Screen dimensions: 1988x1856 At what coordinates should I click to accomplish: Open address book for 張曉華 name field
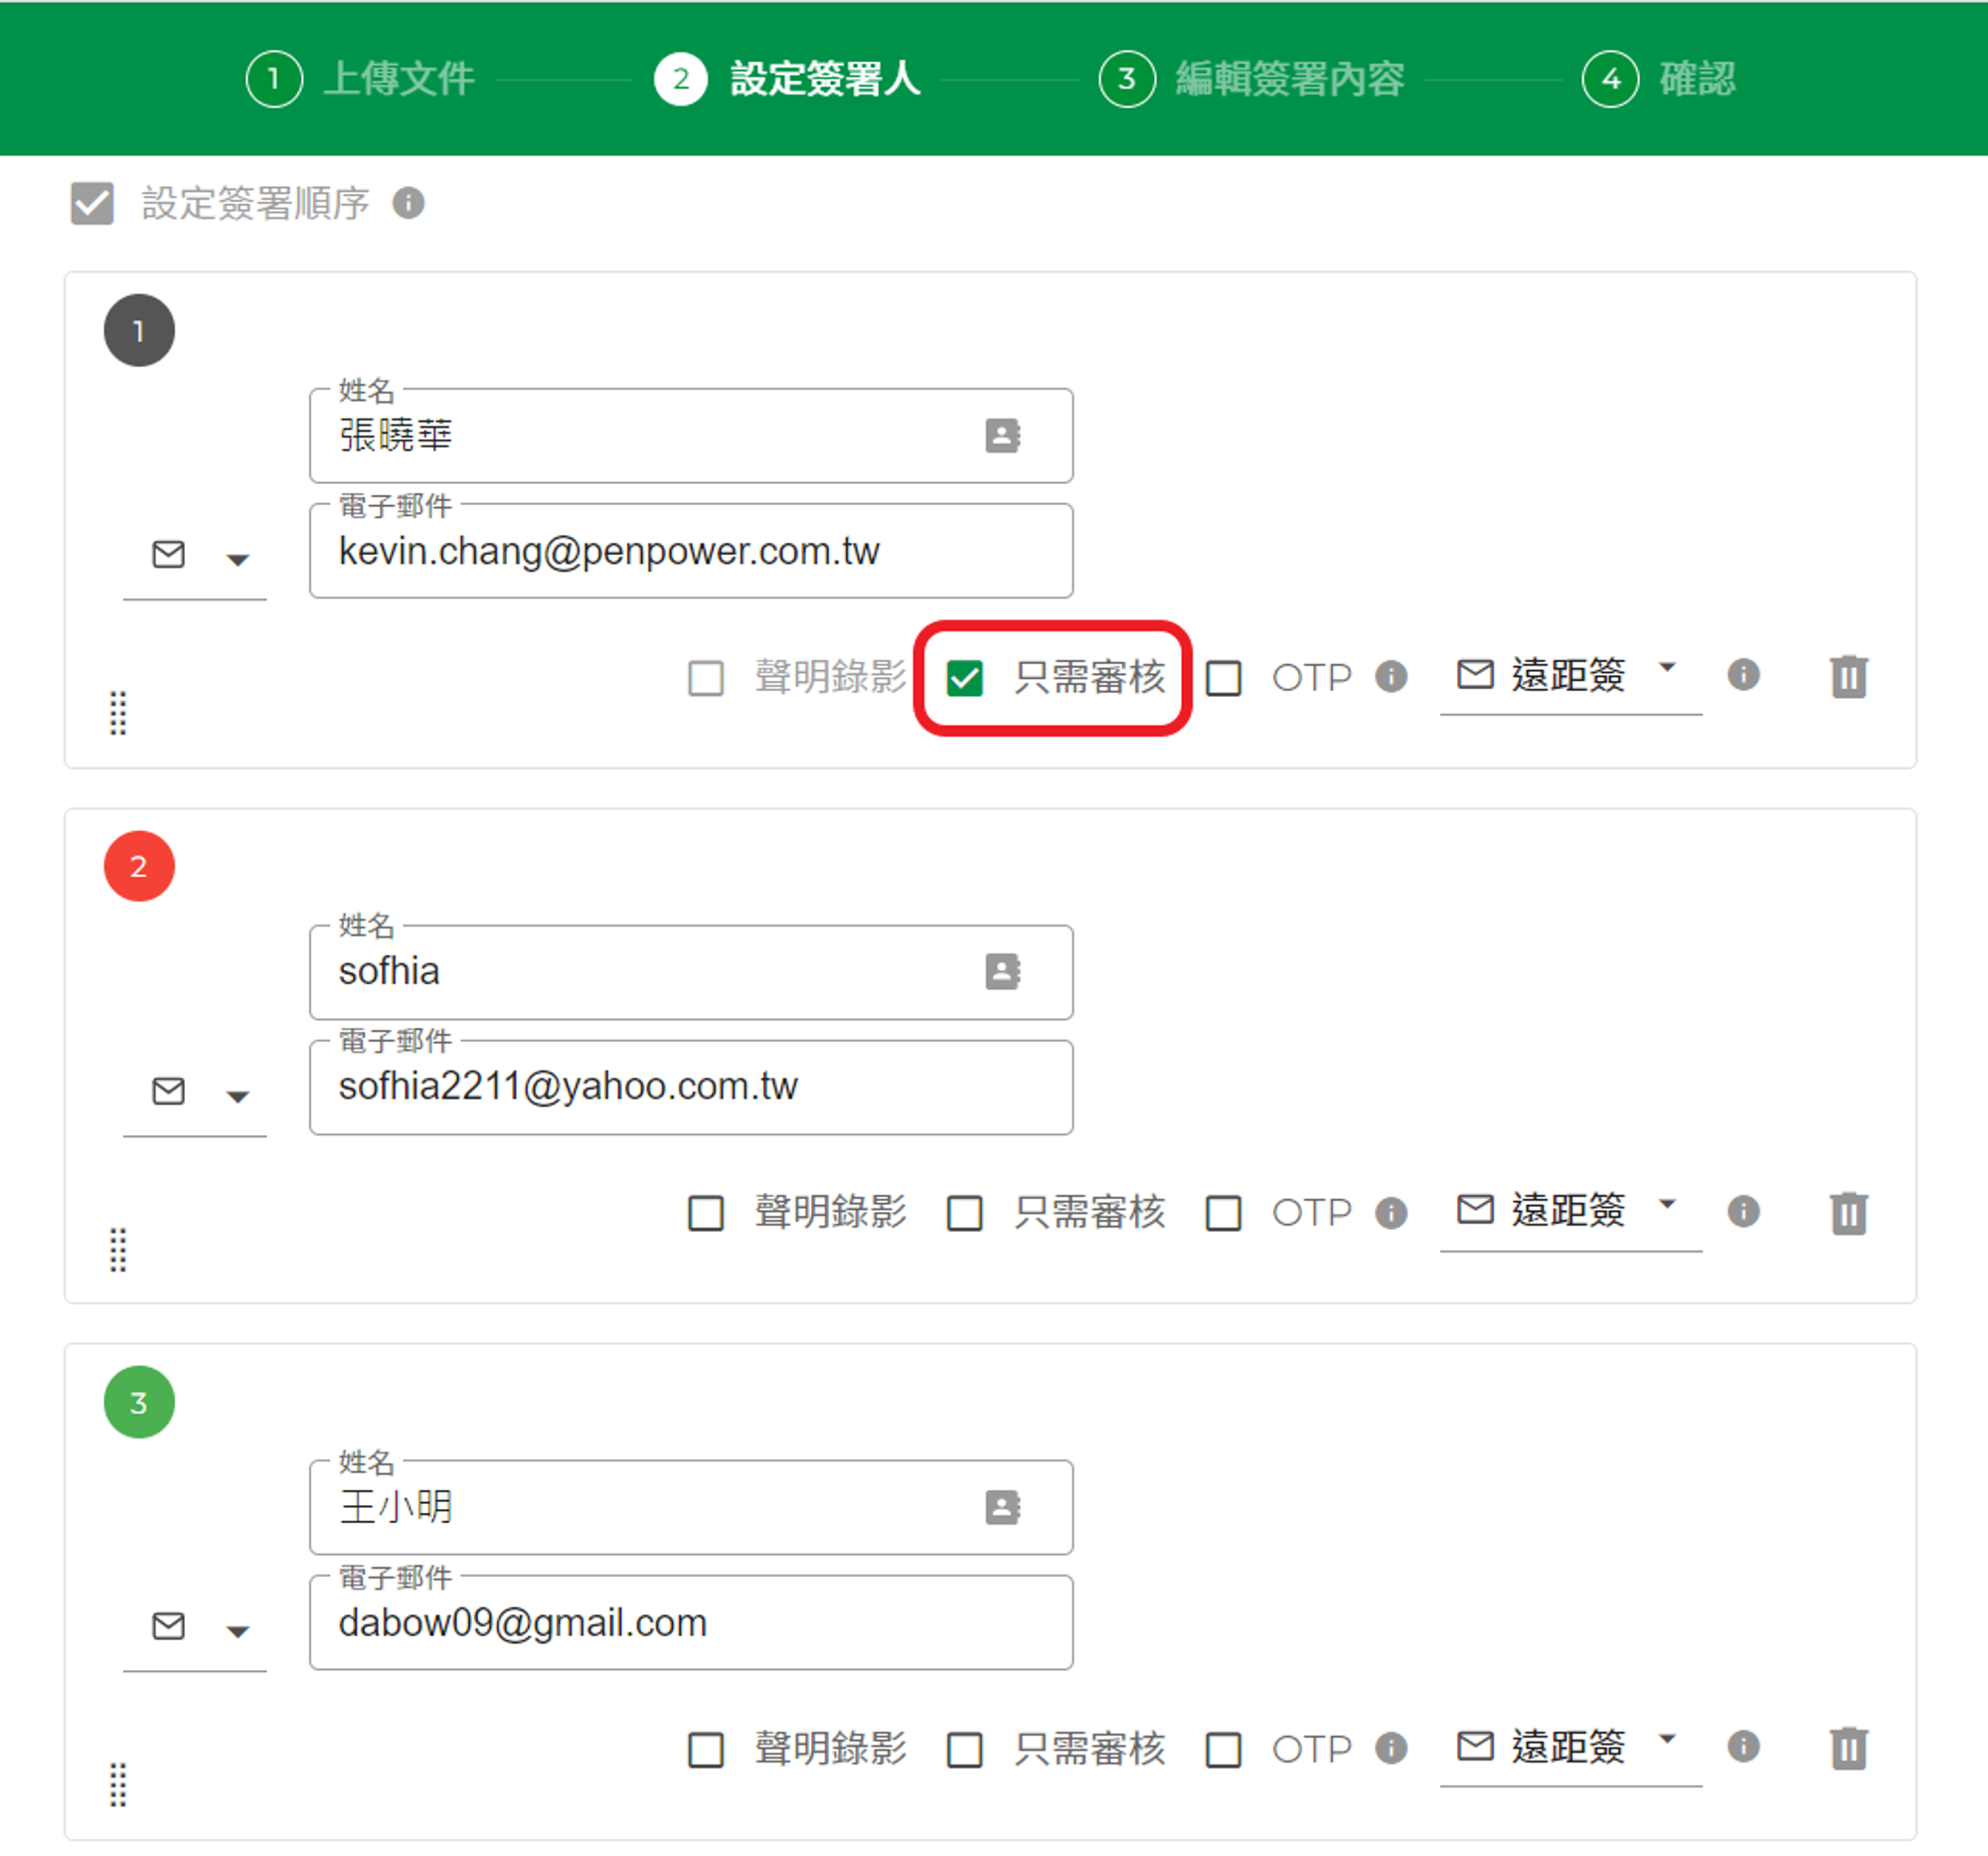click(x=1002, y=436)
